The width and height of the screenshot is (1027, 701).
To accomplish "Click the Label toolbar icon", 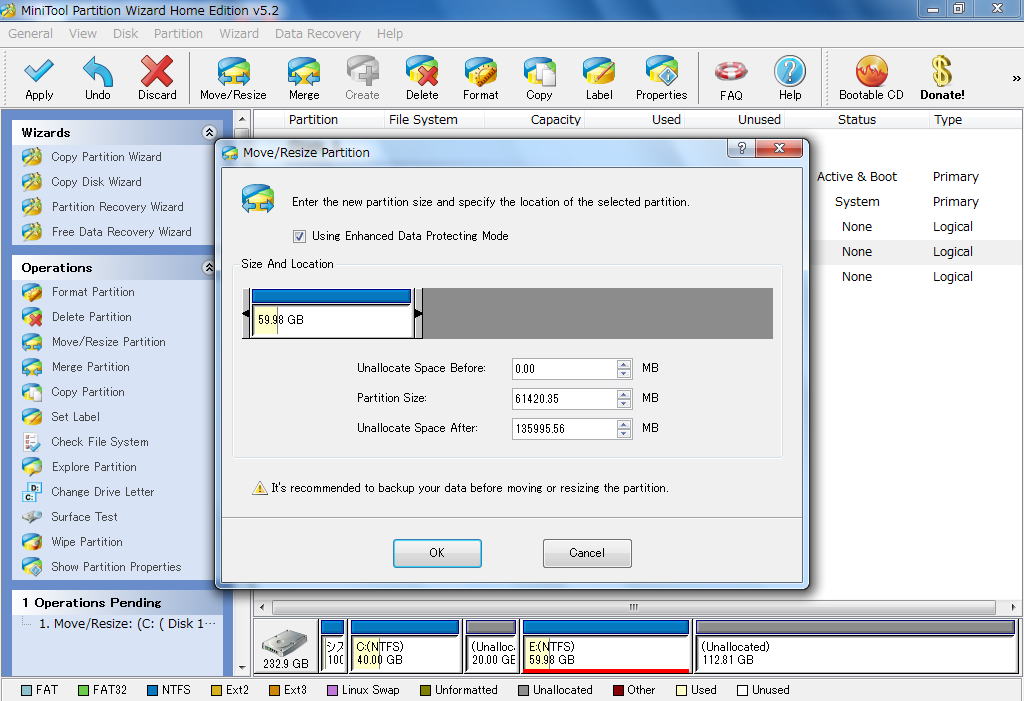I will (x=599, y=78).
